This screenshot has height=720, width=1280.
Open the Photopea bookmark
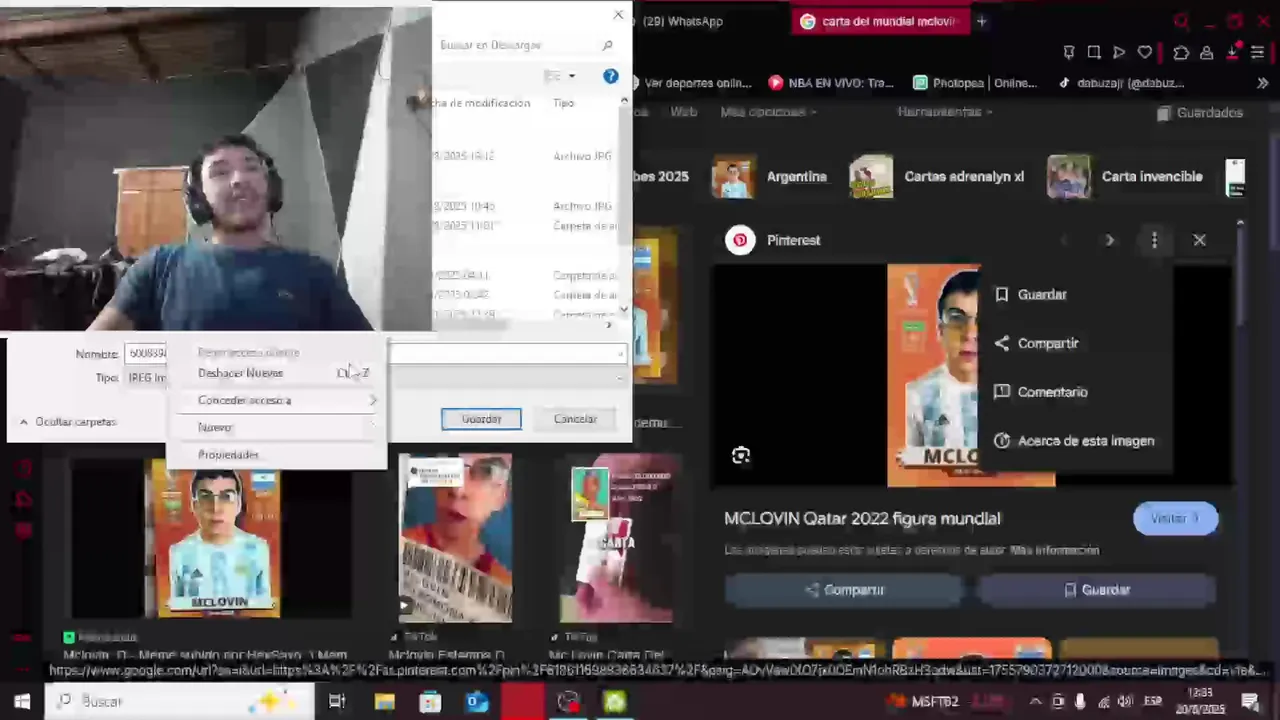click(975, 83)
